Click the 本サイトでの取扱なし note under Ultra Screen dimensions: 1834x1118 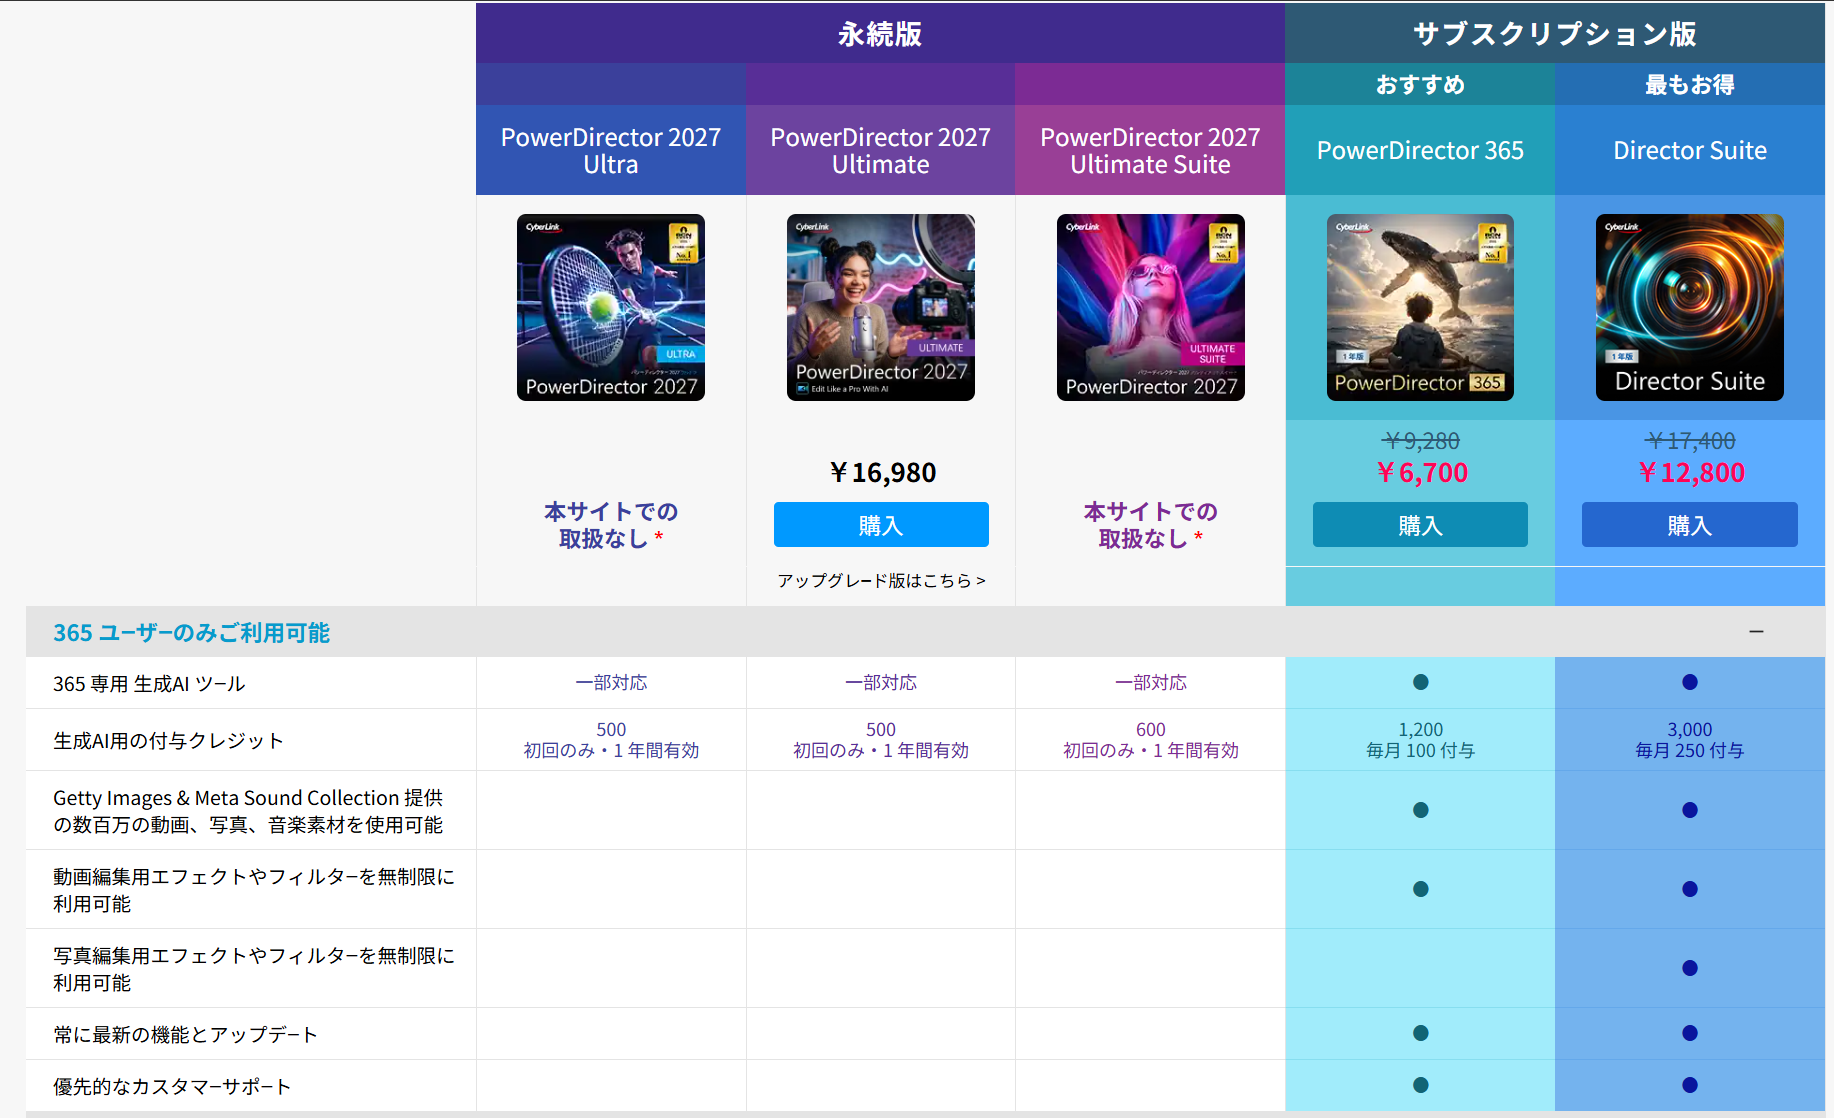click(x=611, y=525)
